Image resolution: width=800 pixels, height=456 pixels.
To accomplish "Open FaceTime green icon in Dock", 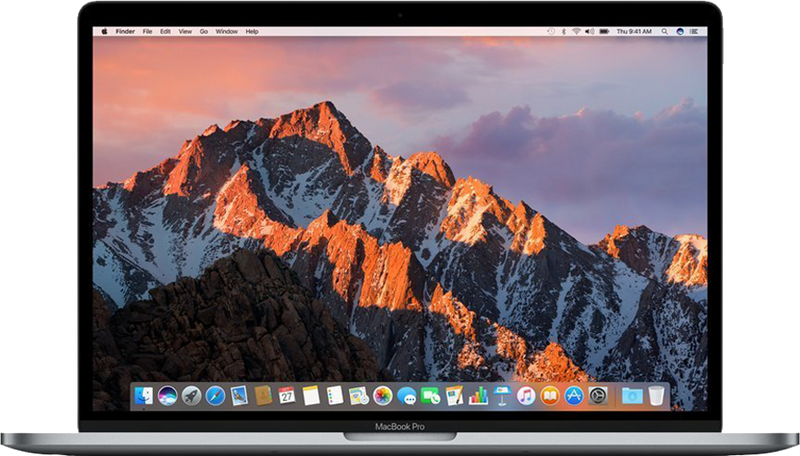I will 431,395.
